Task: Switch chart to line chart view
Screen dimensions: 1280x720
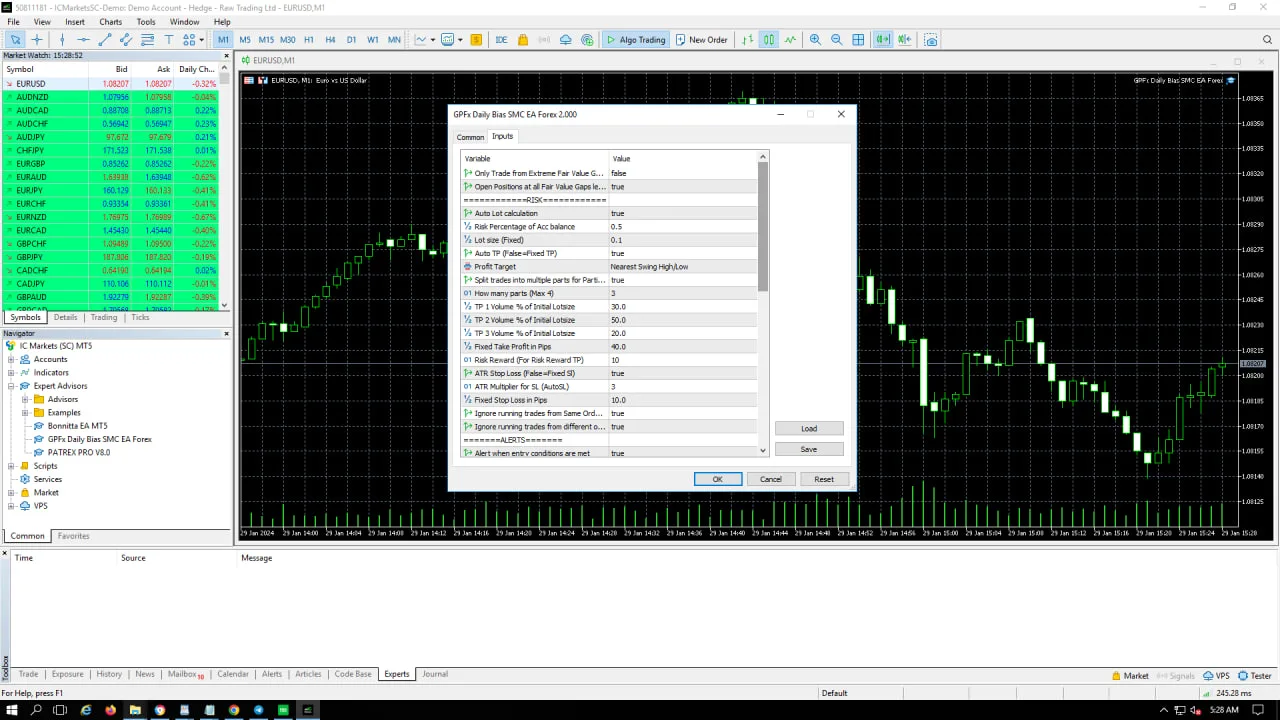Action: (x=790, y=40)
